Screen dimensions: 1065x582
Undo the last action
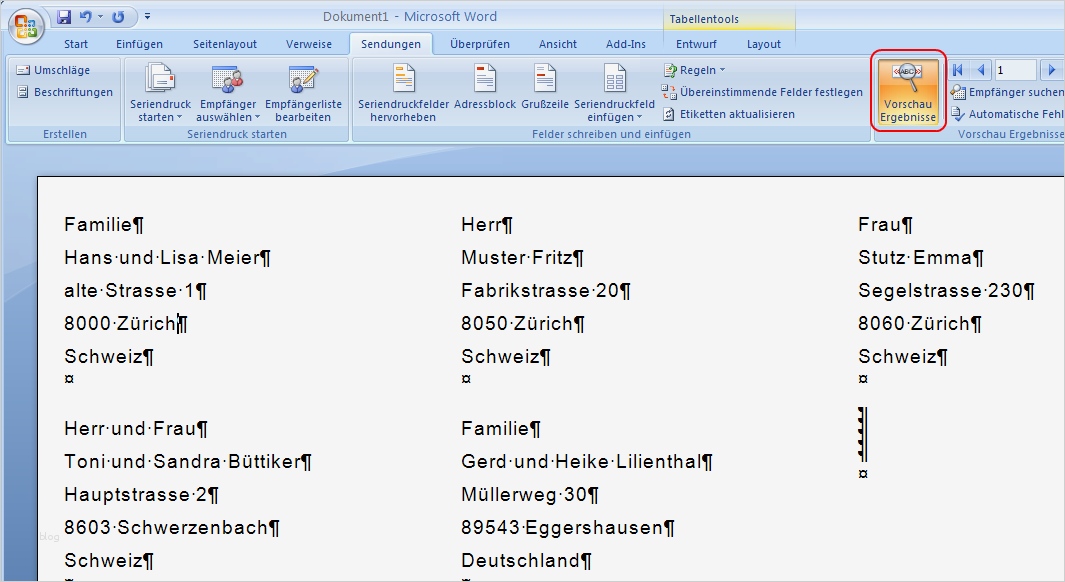click(x=86, y=17)
